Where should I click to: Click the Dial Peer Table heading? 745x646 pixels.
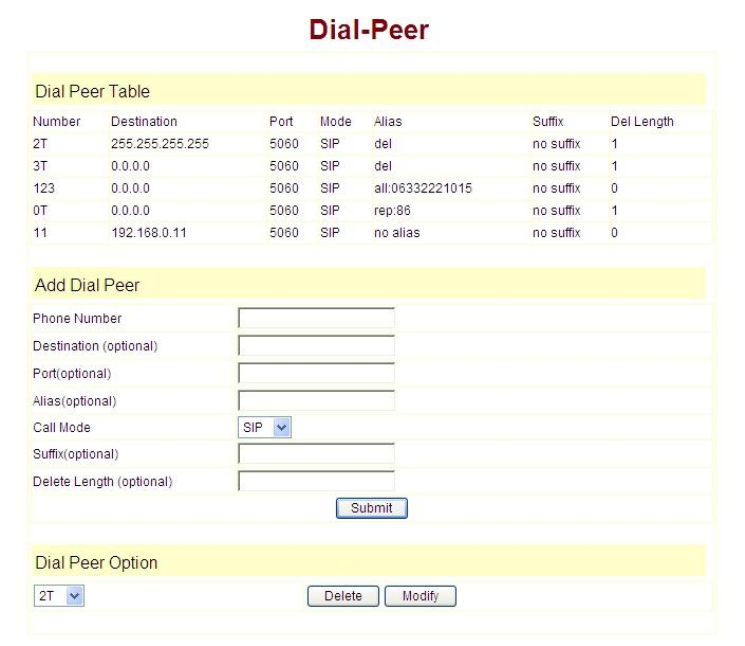tap(93, 91)
